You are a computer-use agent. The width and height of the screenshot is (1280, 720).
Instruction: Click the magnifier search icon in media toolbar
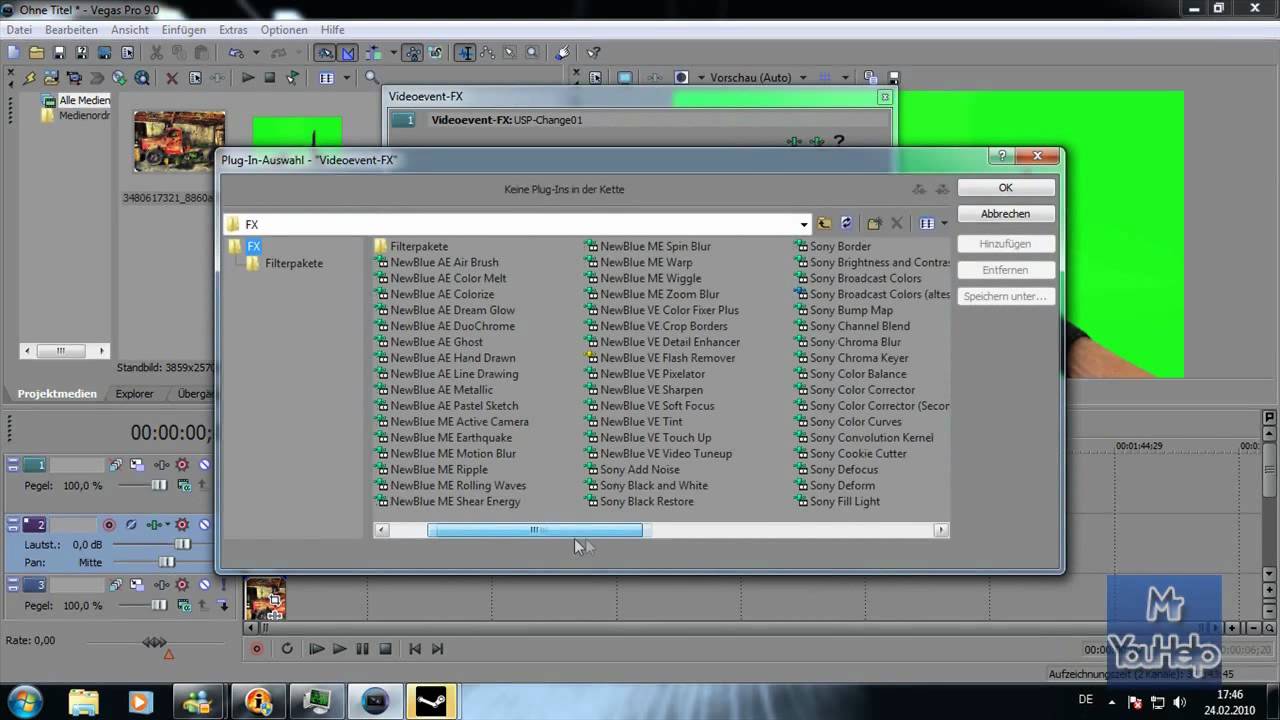pyautogui.click(x=372, y=78)
